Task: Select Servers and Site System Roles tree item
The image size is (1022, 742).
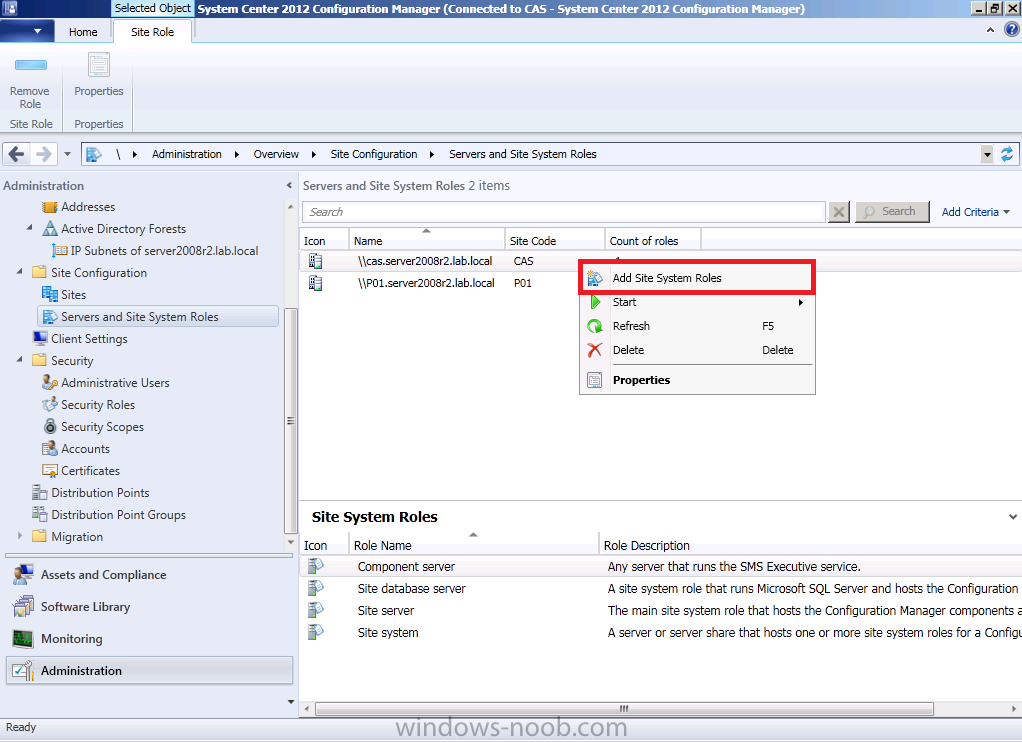Action: tap(158, 317)
